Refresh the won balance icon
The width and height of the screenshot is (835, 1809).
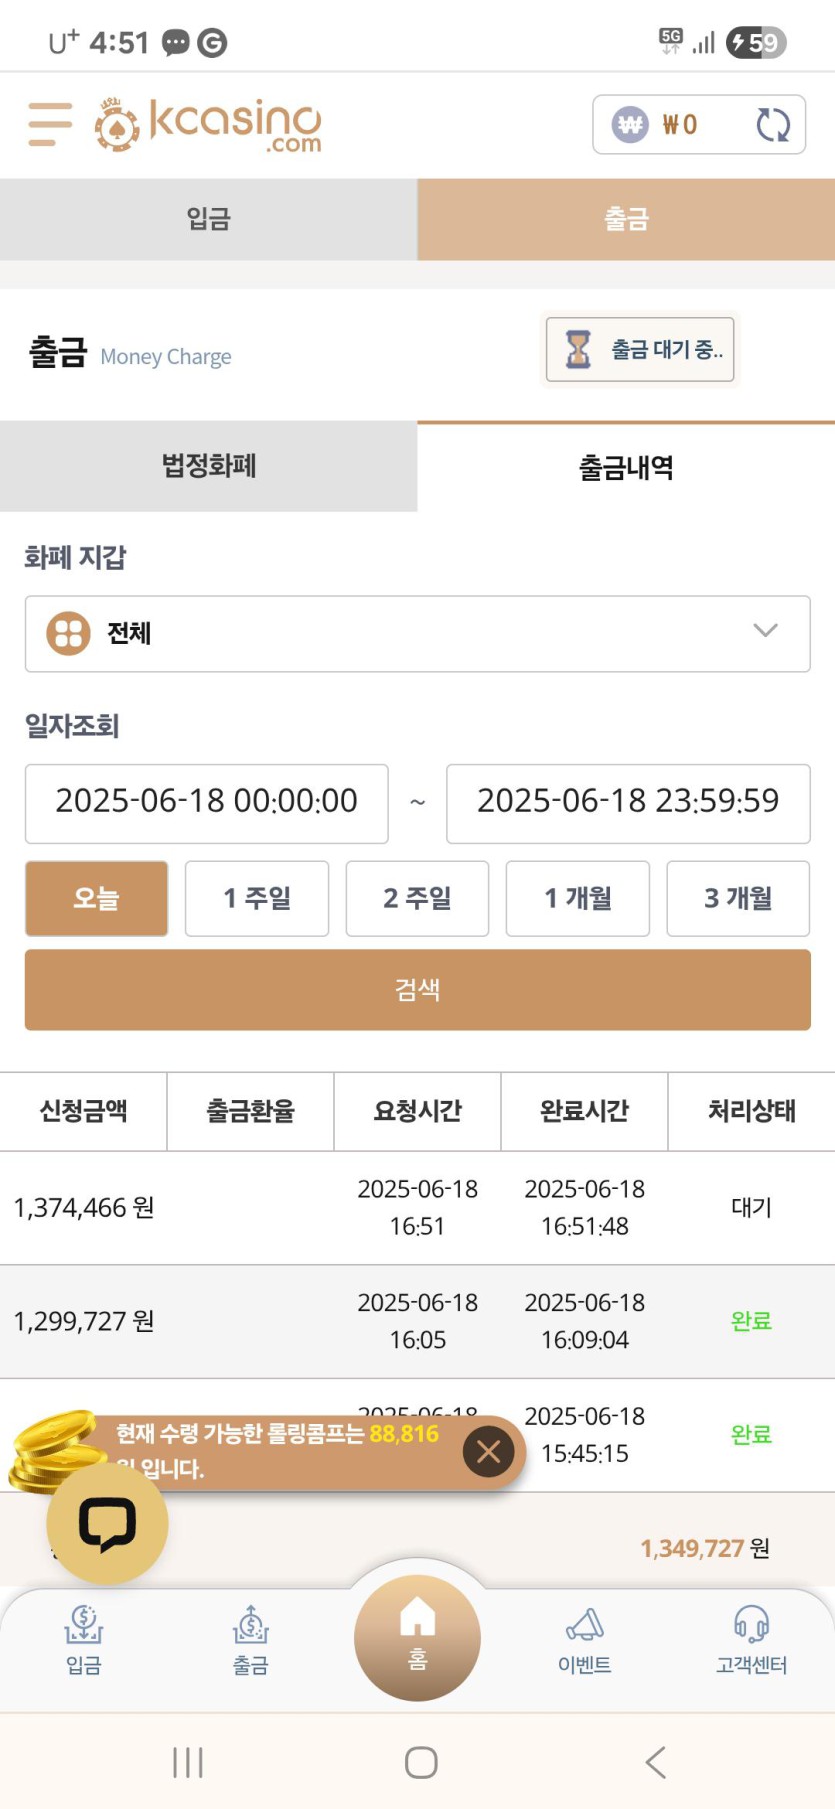click(x=773, y=125)
